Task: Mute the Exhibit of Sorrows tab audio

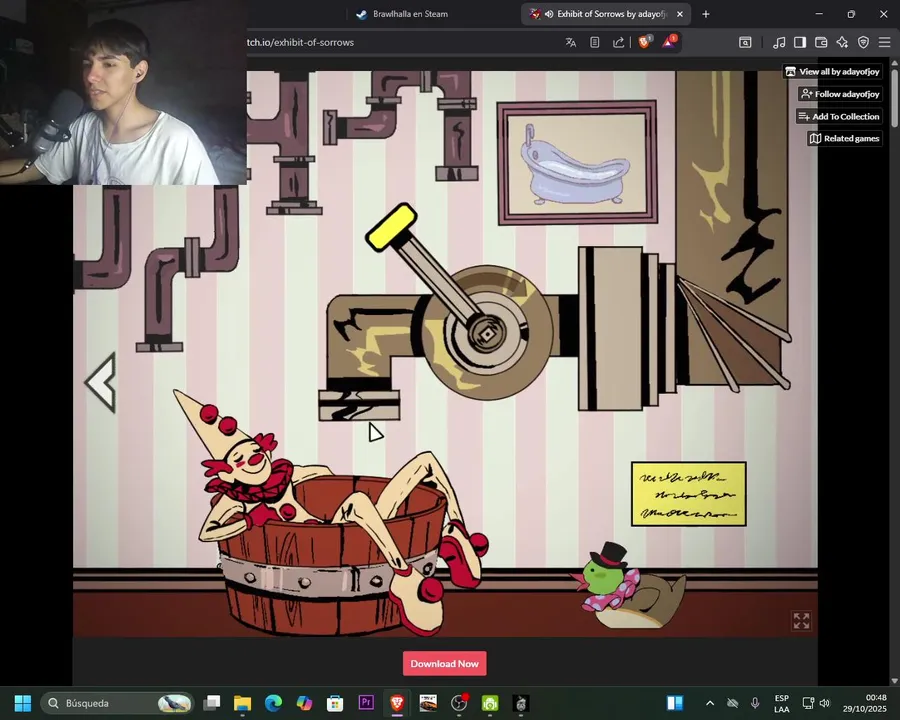Action: tap(549, 14)
